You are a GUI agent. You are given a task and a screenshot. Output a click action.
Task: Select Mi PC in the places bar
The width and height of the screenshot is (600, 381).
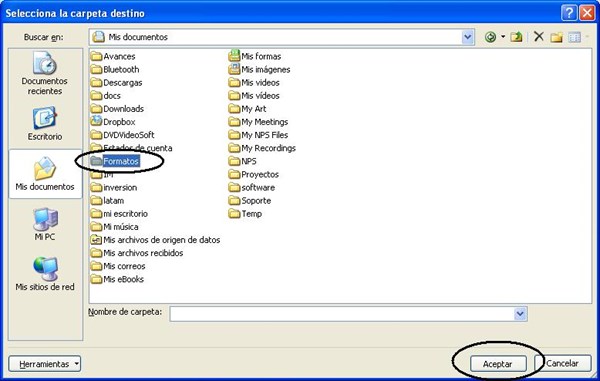45,225
